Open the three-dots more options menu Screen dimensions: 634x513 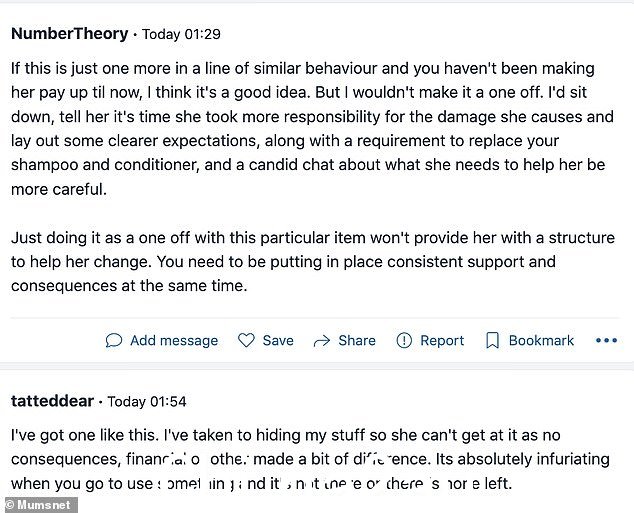[606, 340]
